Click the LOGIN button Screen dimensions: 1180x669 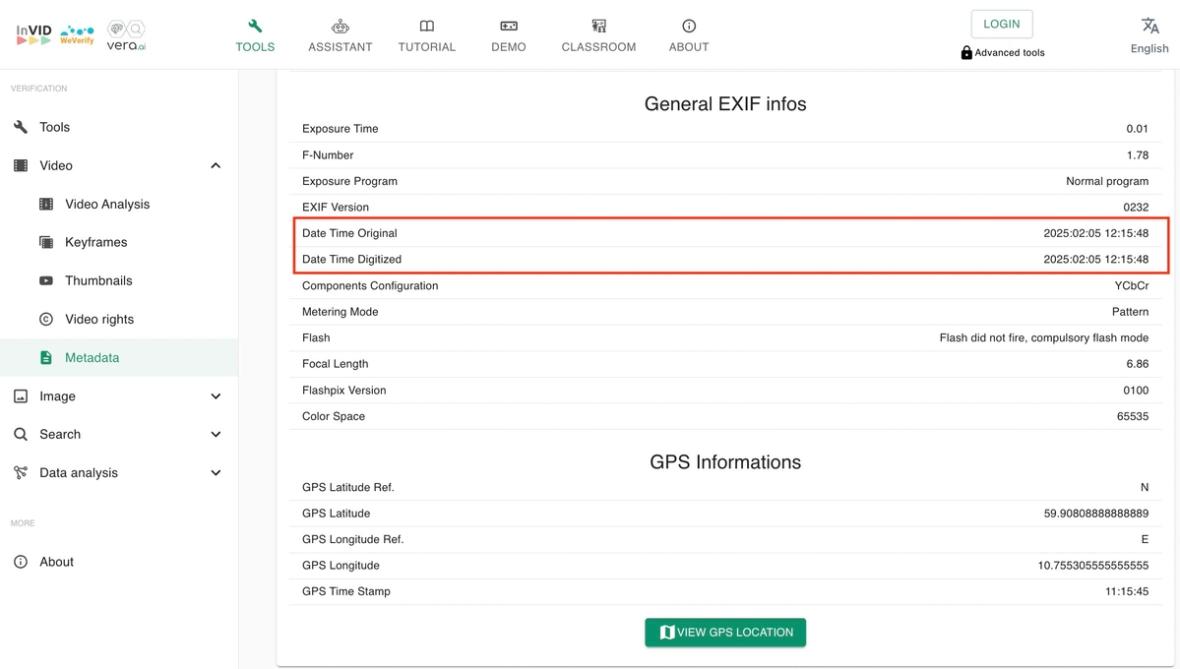coord(1002,24)
